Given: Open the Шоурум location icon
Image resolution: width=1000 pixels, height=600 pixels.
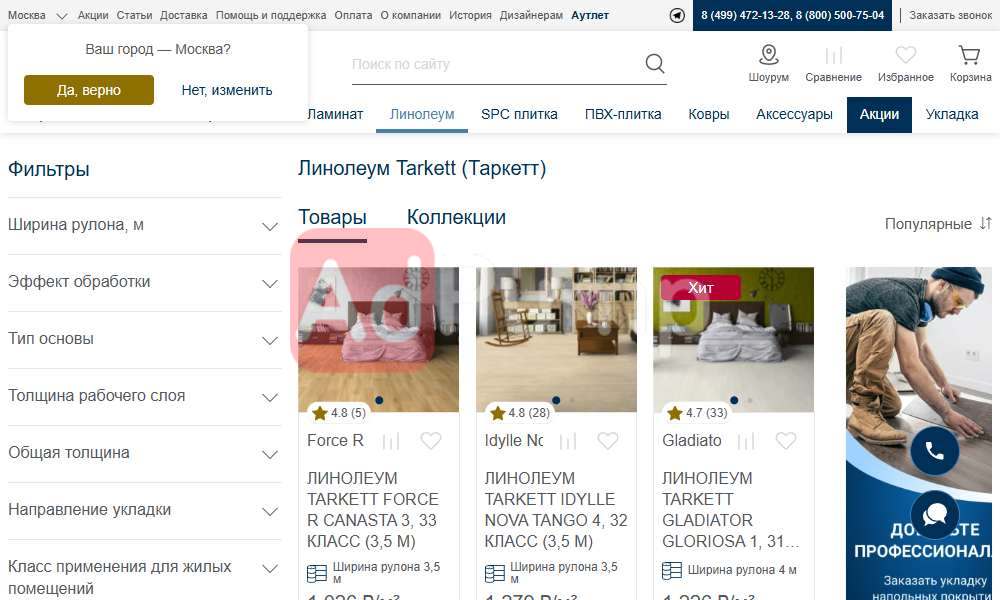Looking at the screenshot, I should pos(768,55).
